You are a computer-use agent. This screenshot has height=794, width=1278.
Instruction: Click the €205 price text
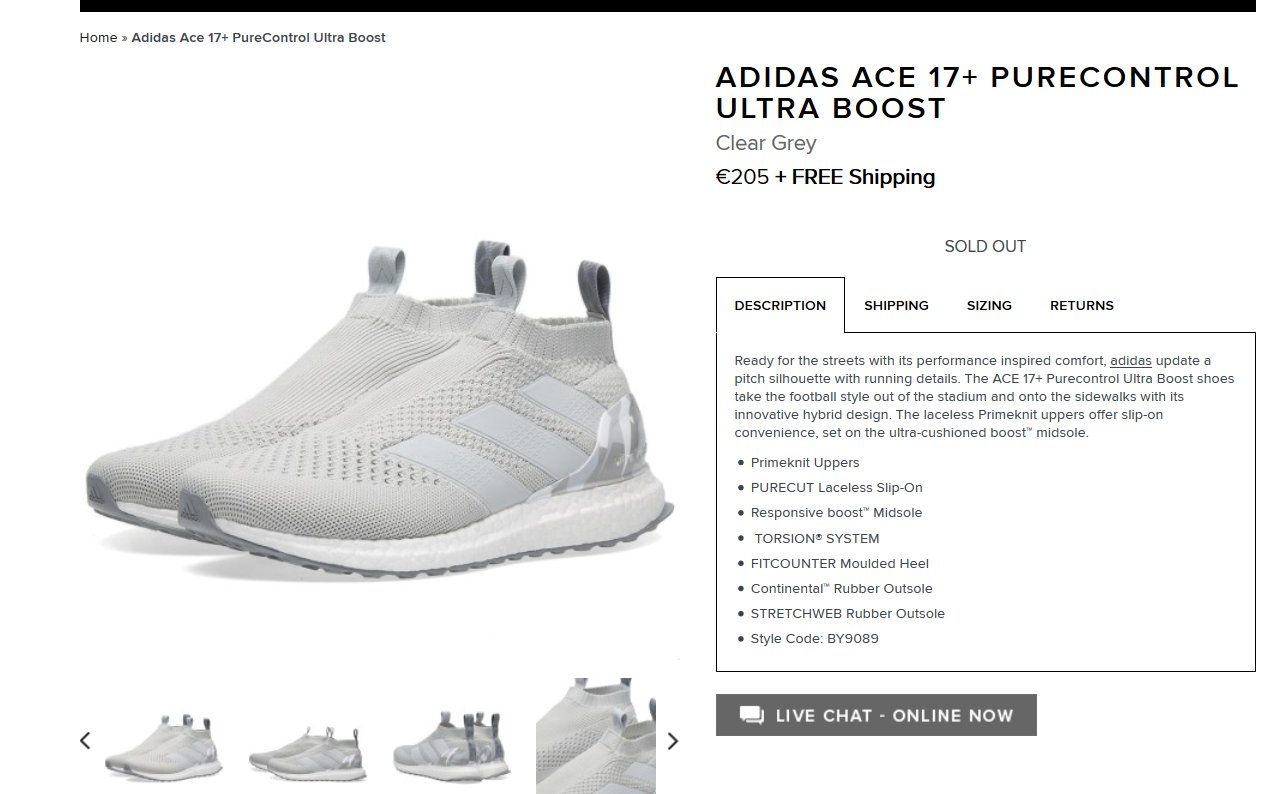coord(742,177)
